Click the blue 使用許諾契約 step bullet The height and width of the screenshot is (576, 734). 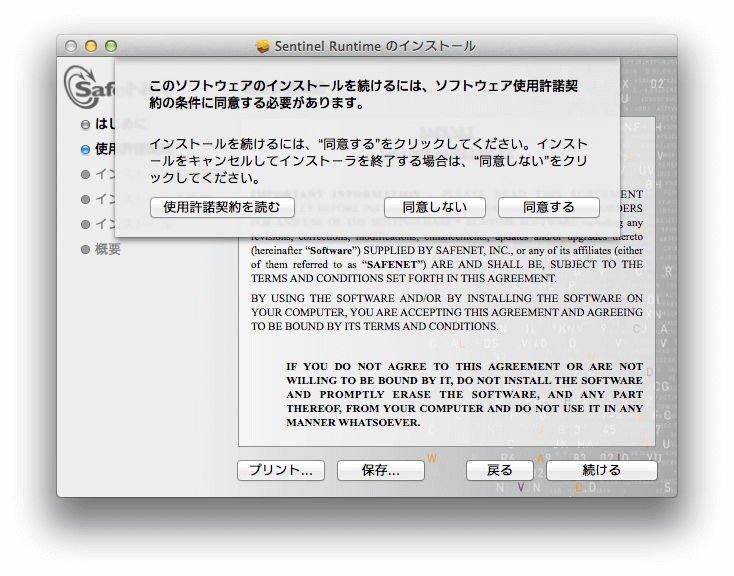click(85, 149)
